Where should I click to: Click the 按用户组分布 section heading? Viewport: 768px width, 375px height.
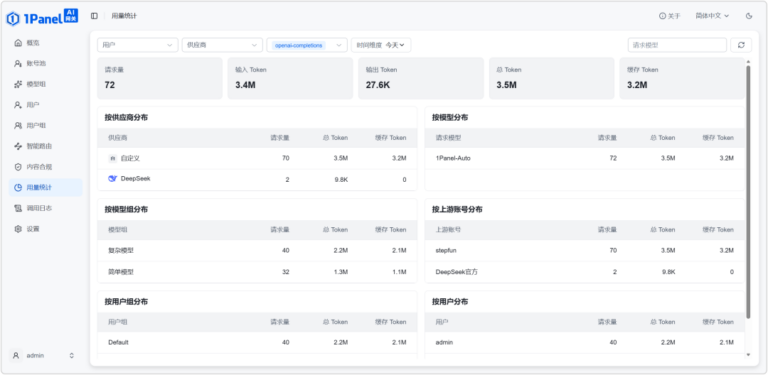coord(126,302)
